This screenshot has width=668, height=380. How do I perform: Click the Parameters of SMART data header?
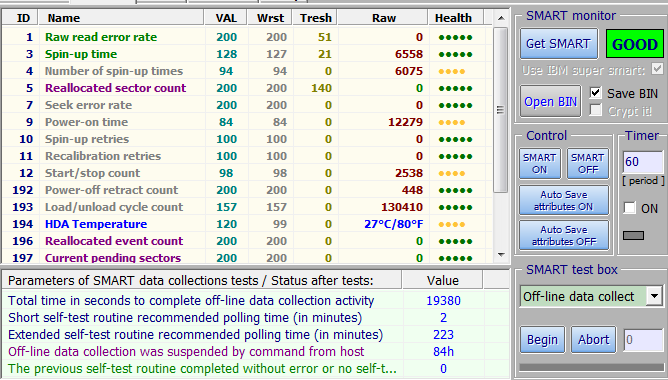[x=202, y=280]
